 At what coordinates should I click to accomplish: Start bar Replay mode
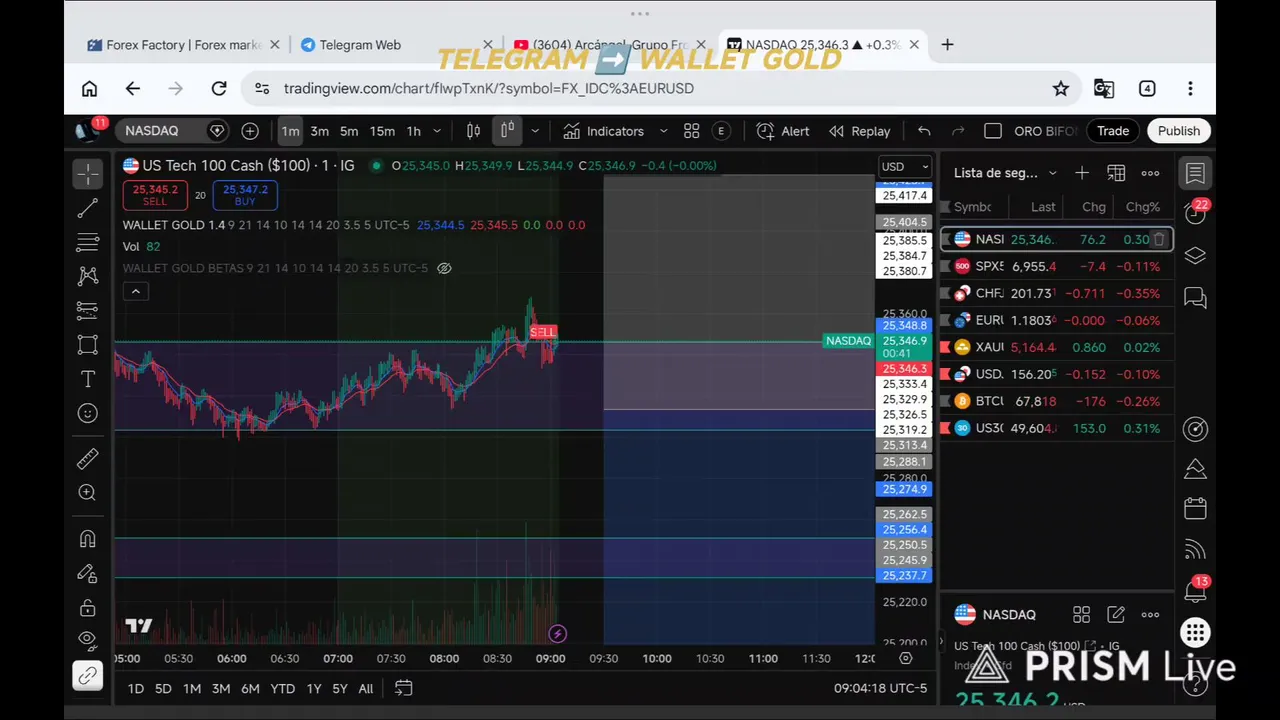[859, 131]
